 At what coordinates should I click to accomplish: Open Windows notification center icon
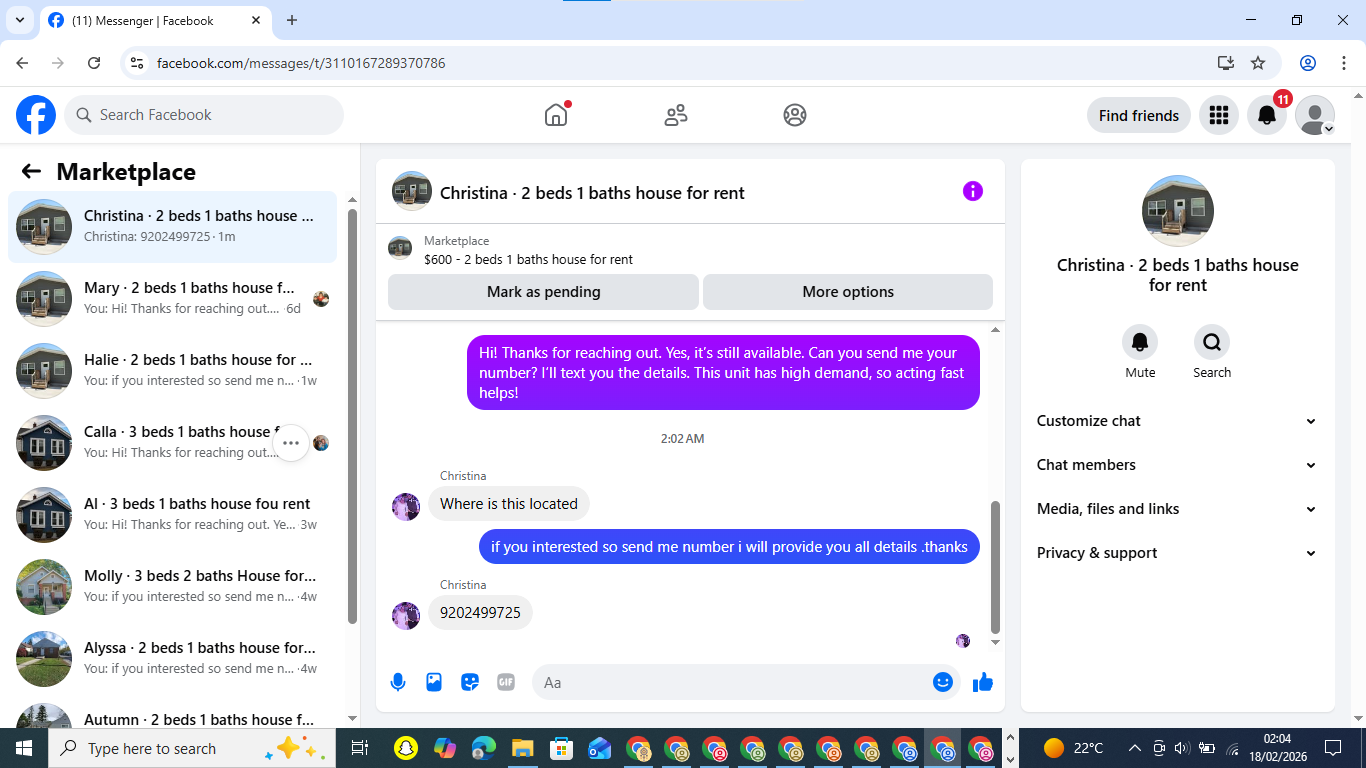pos(1332,748)
